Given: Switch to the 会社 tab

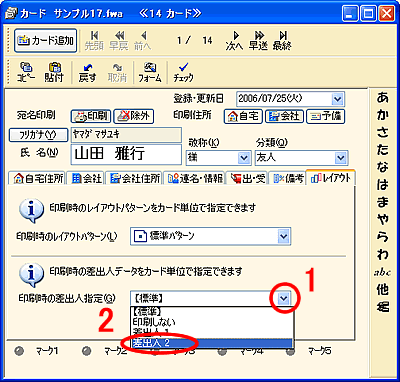Looking at the screenshot, I should pyautogui.click(x=87, y=179).
